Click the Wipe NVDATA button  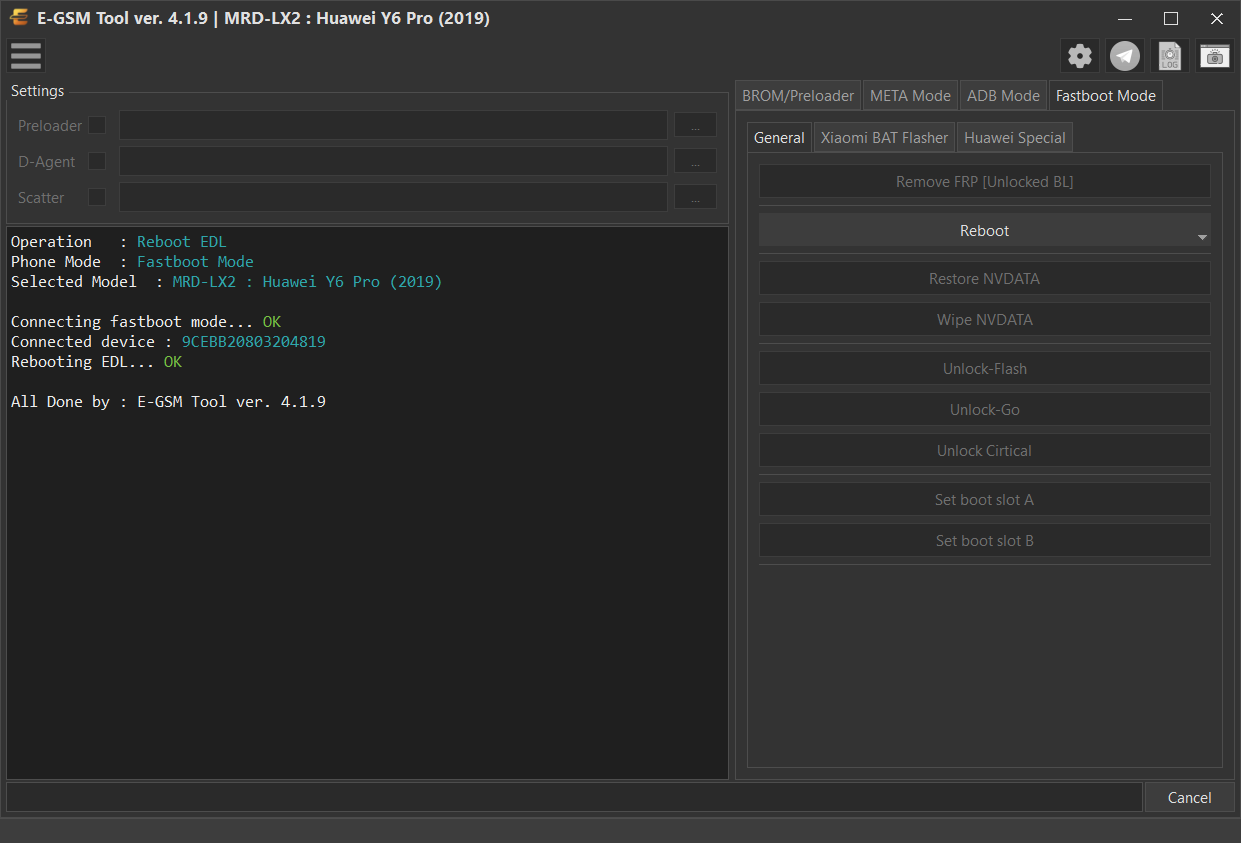click(x=985, y=320)
